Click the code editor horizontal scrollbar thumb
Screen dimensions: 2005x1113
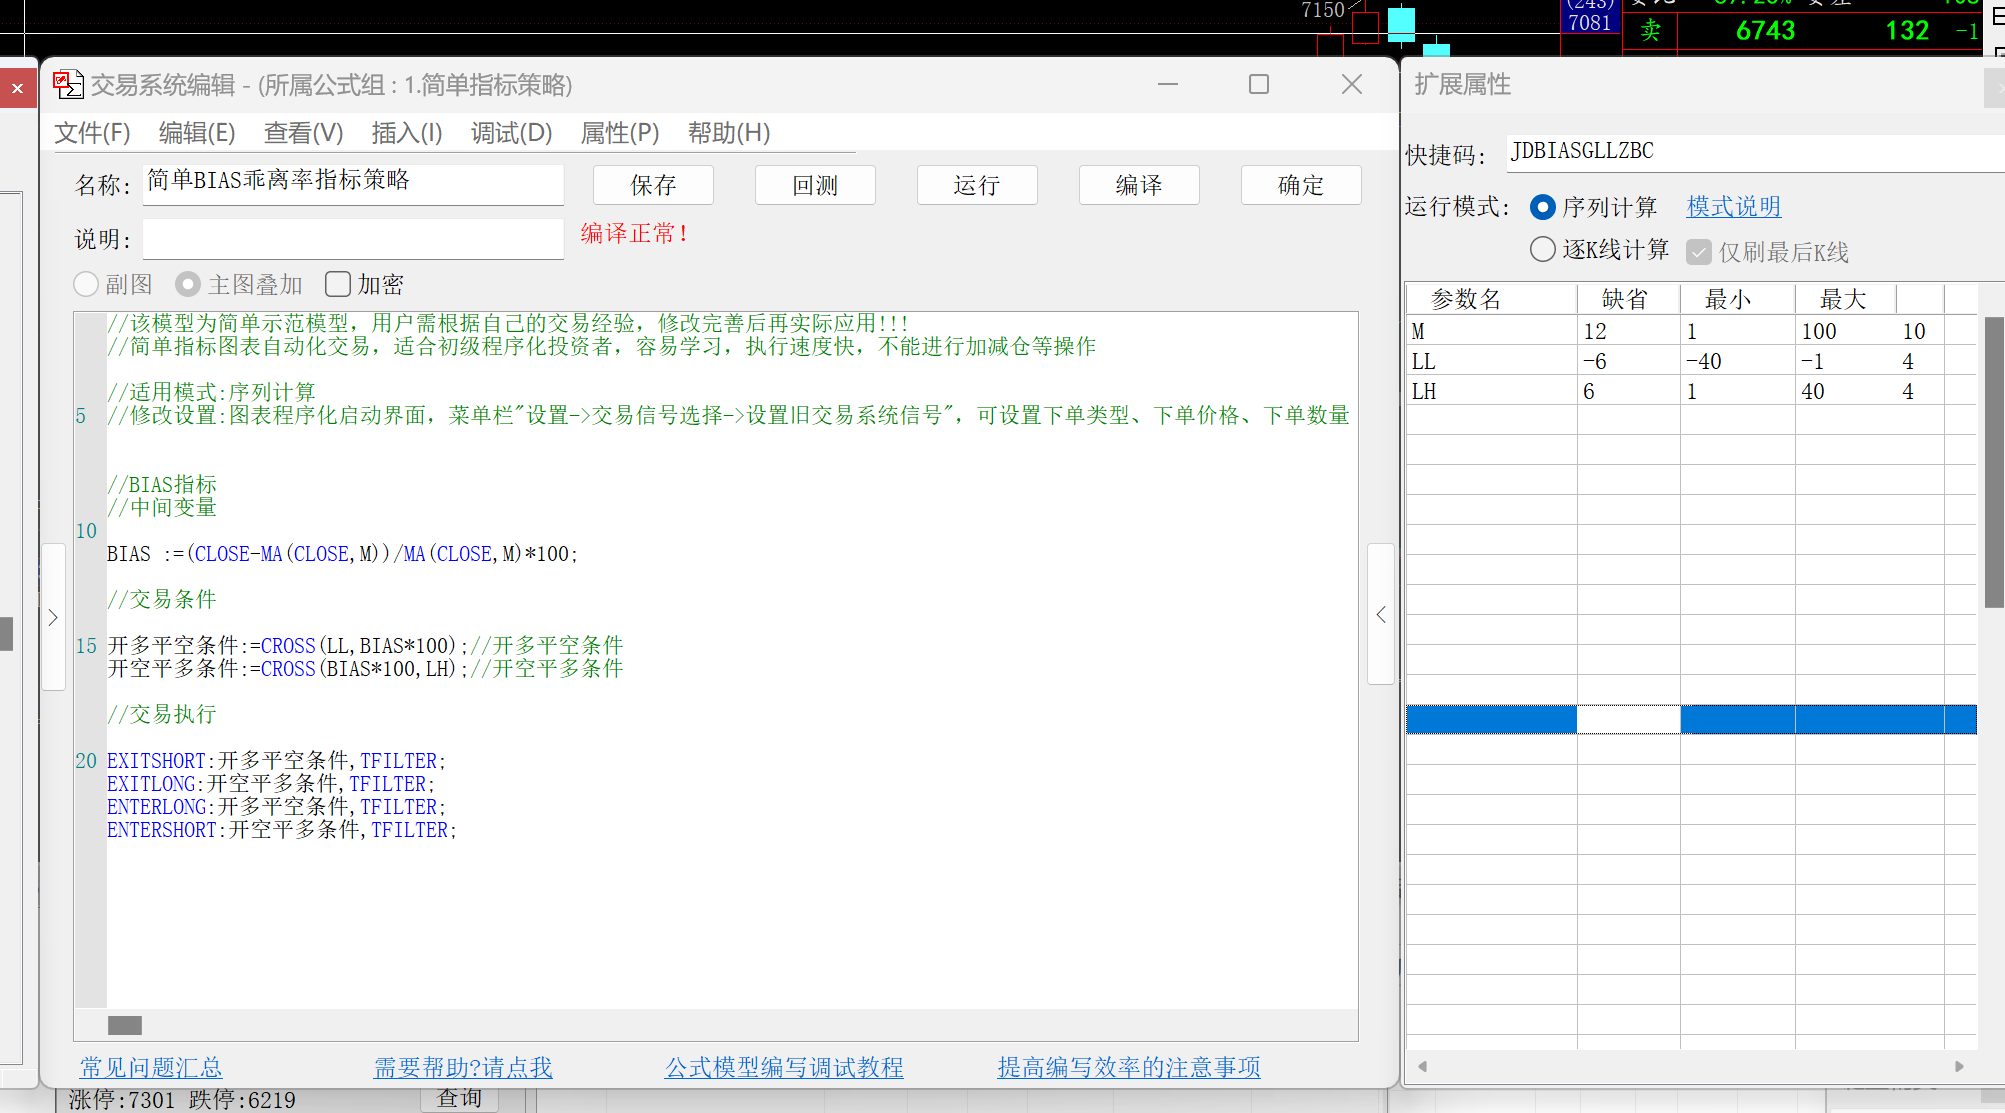[x=125, y=1025]
